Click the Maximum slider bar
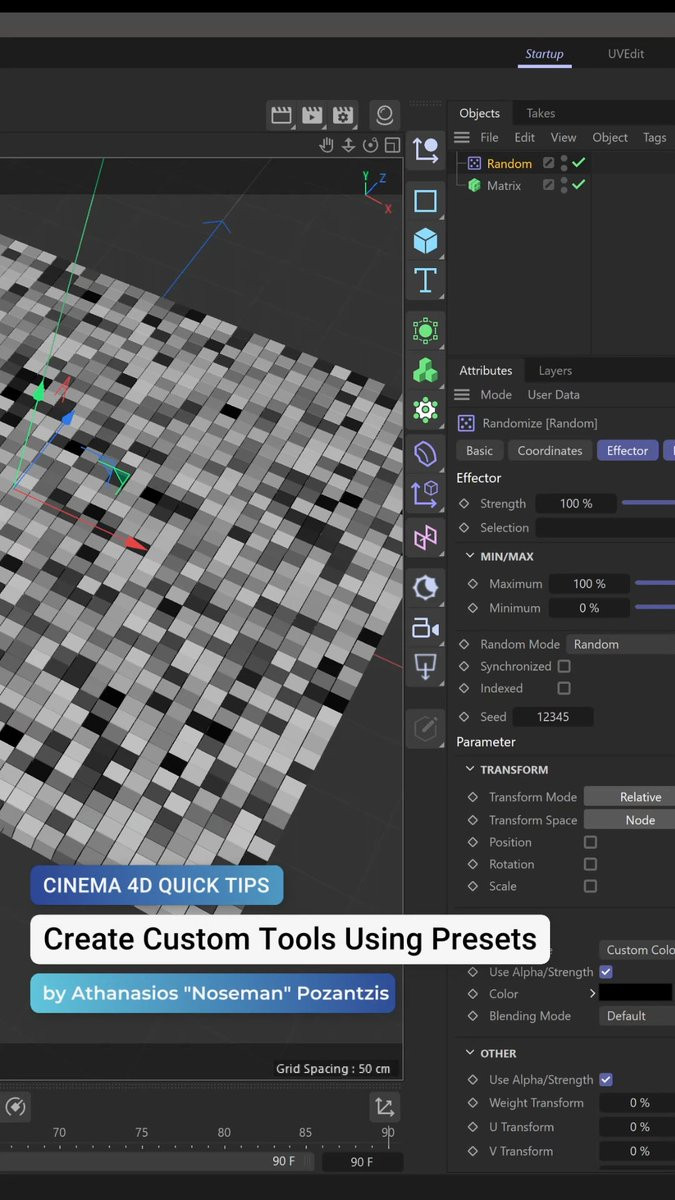This screenshot has width=675, height=1200. pyautogui.click(x=654, y=583)
